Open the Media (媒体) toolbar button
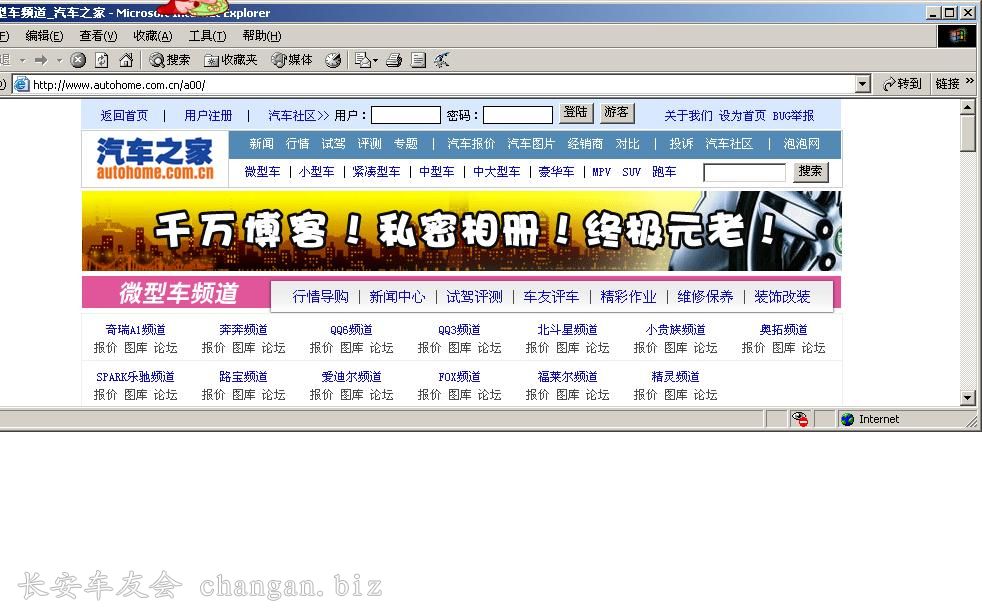Image resolution: width=982 pixels, height=613 pixels. point(292,60)
